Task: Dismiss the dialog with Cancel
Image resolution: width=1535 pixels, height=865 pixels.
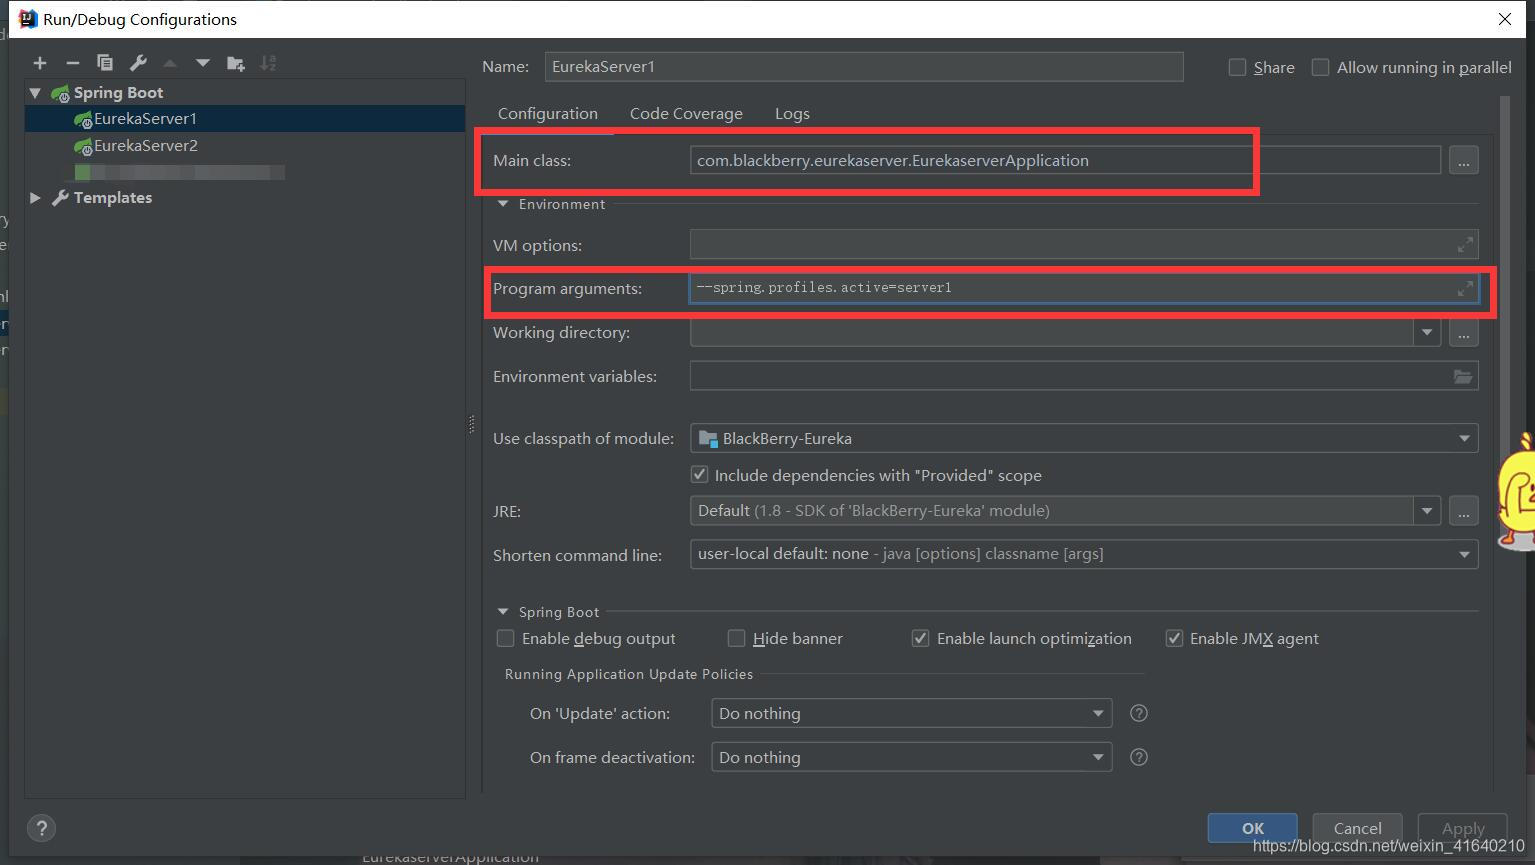Action: point(1357,828)
